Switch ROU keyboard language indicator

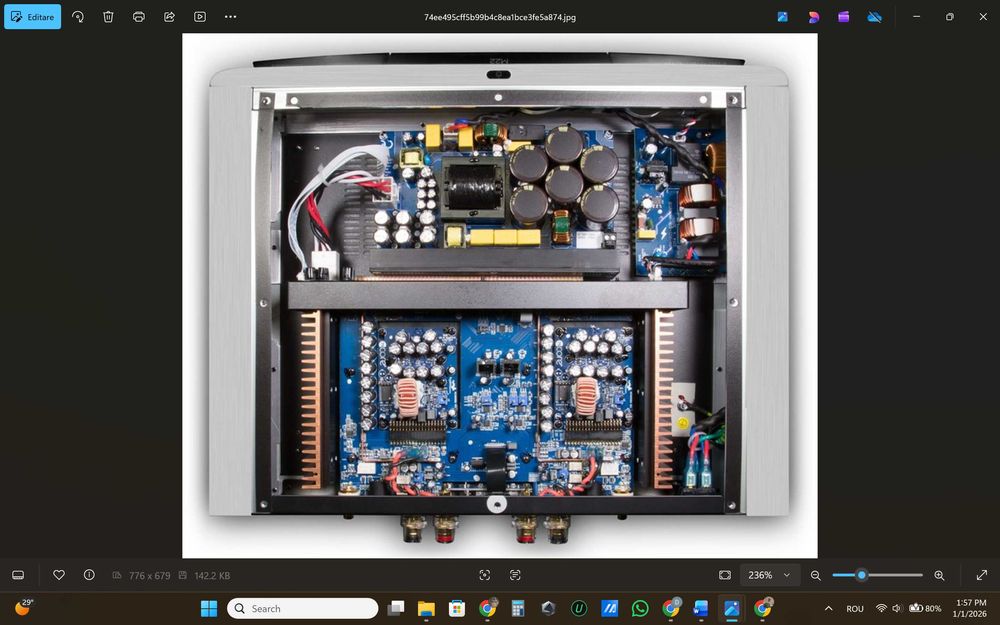click(855, 608)
